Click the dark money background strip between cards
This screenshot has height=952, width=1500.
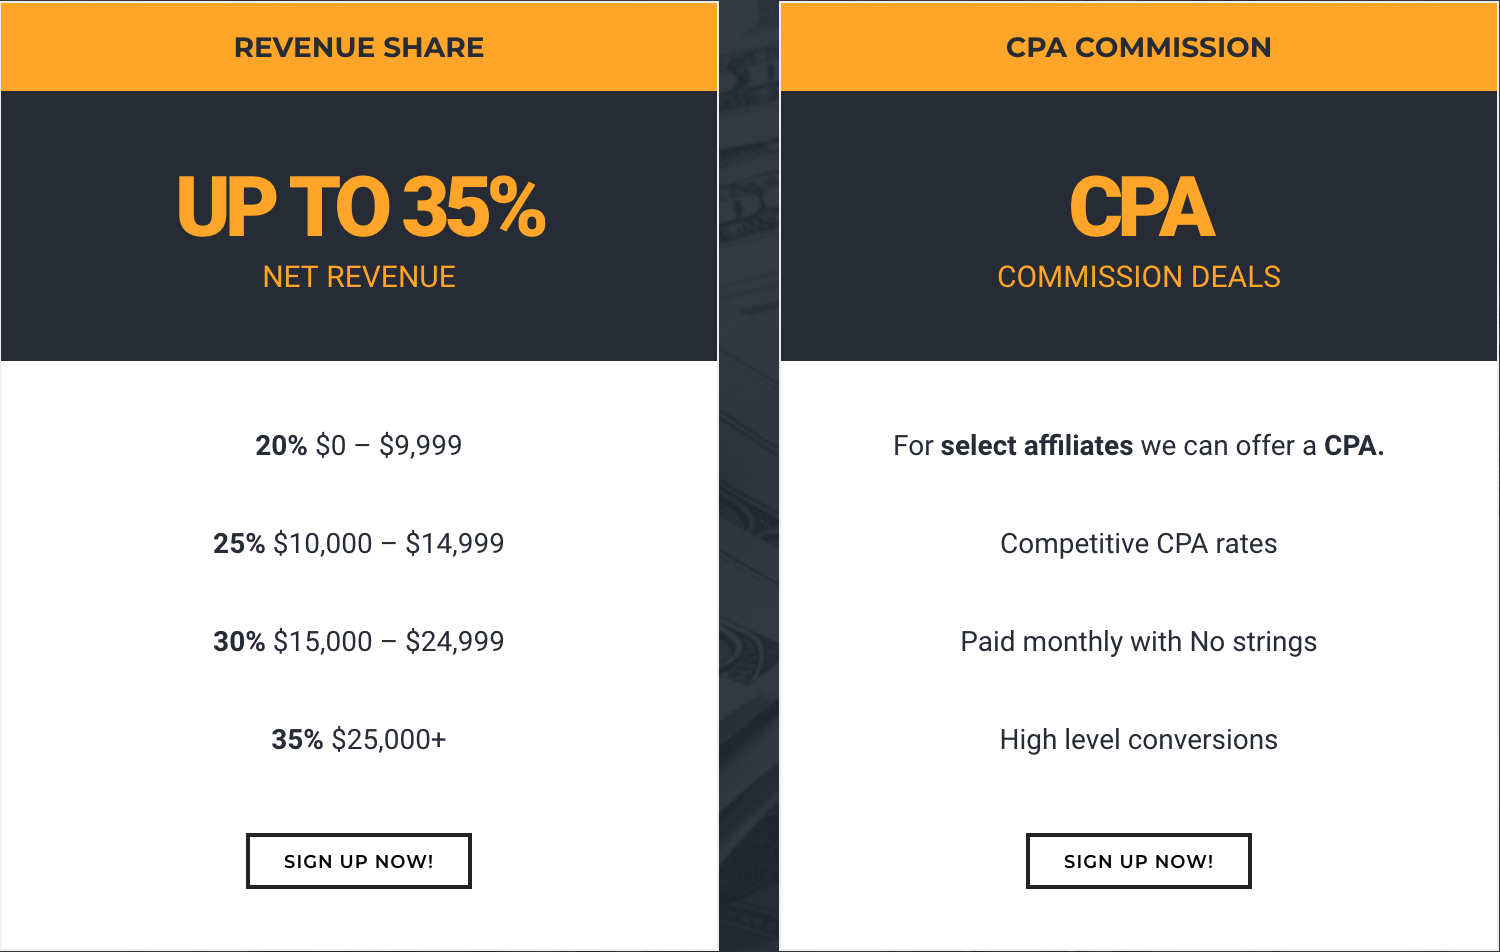(x=749, y=476)
